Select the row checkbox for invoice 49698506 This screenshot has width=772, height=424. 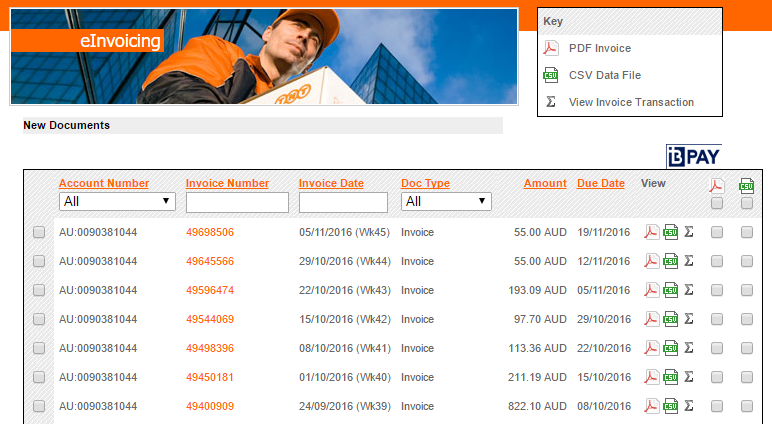tap(39, 232)
